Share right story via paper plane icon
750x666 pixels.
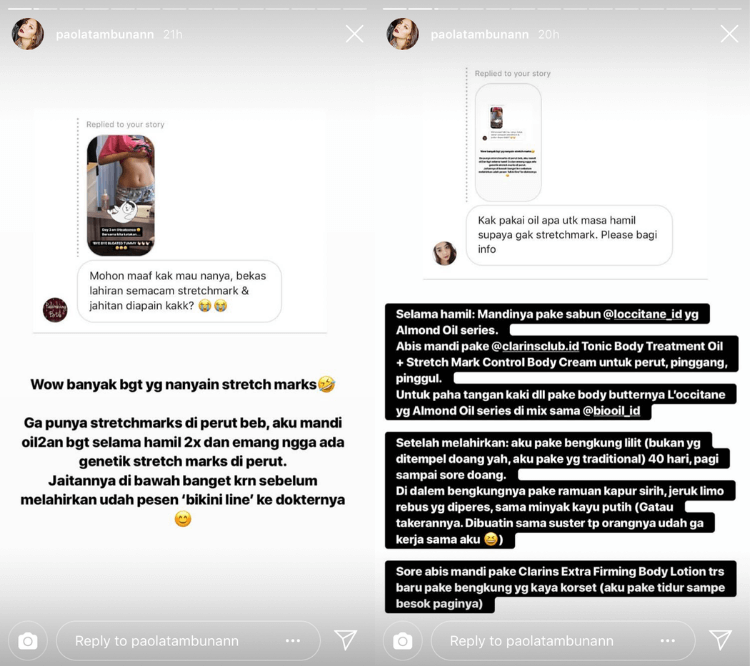(x=720, y=640)
